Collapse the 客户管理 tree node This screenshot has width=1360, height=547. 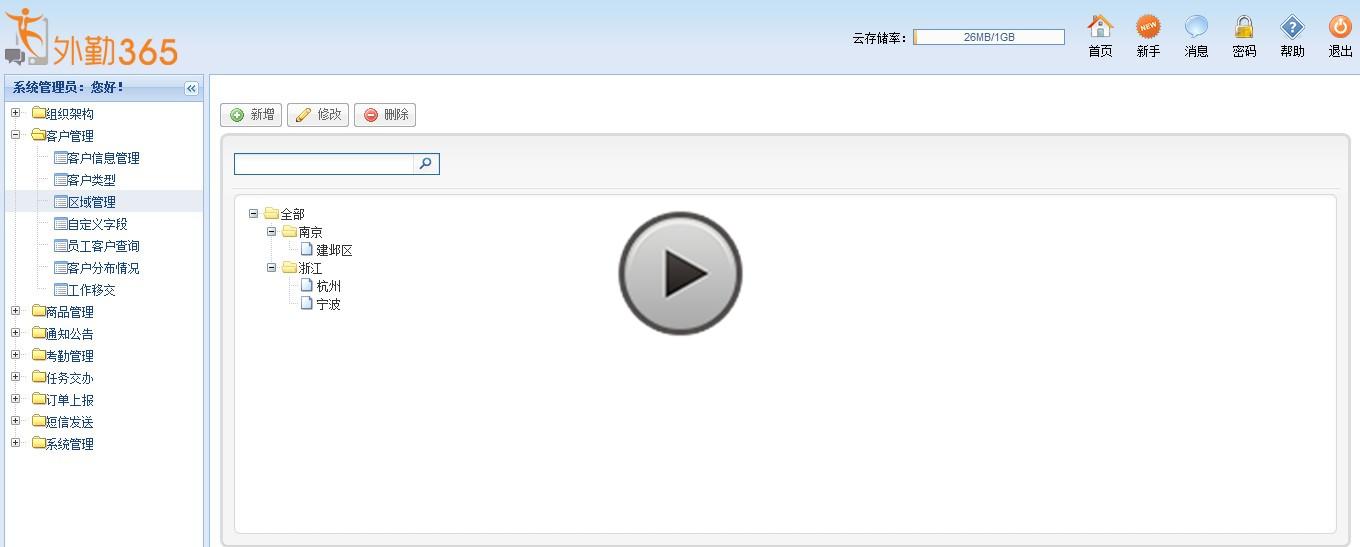point(16,135)
